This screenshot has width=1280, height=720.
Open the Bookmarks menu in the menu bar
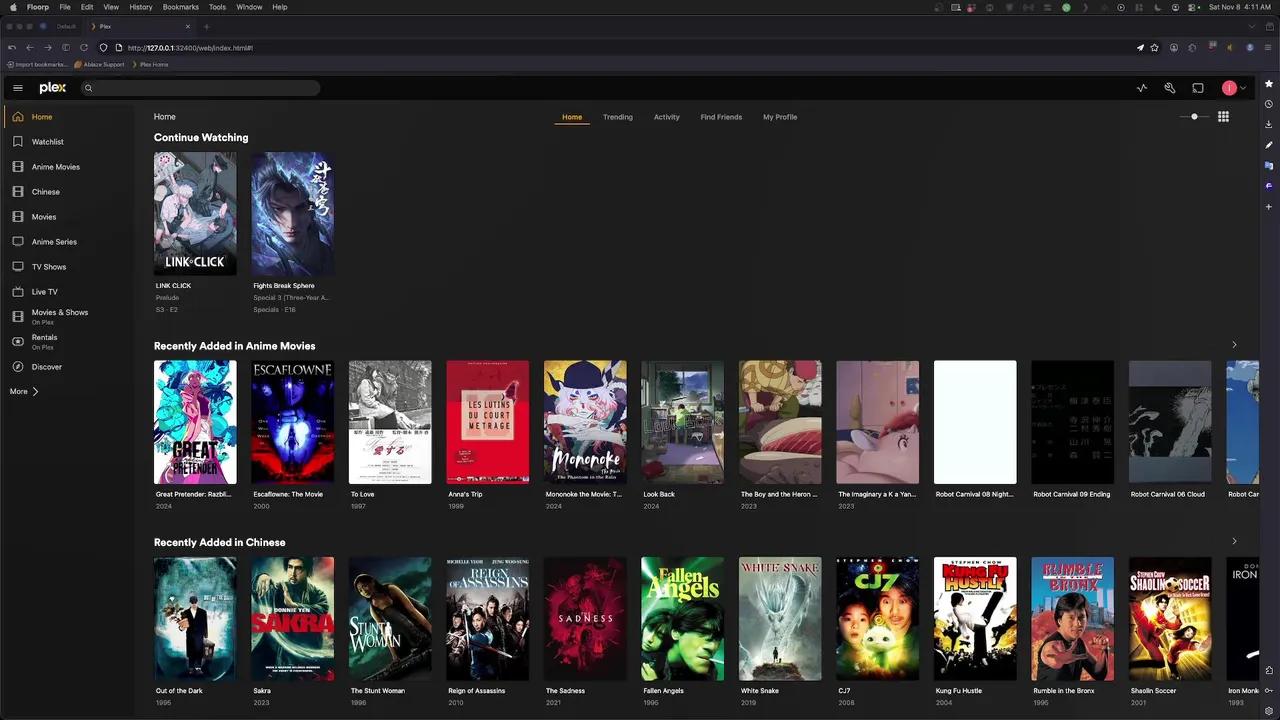[x=181, y=7]
